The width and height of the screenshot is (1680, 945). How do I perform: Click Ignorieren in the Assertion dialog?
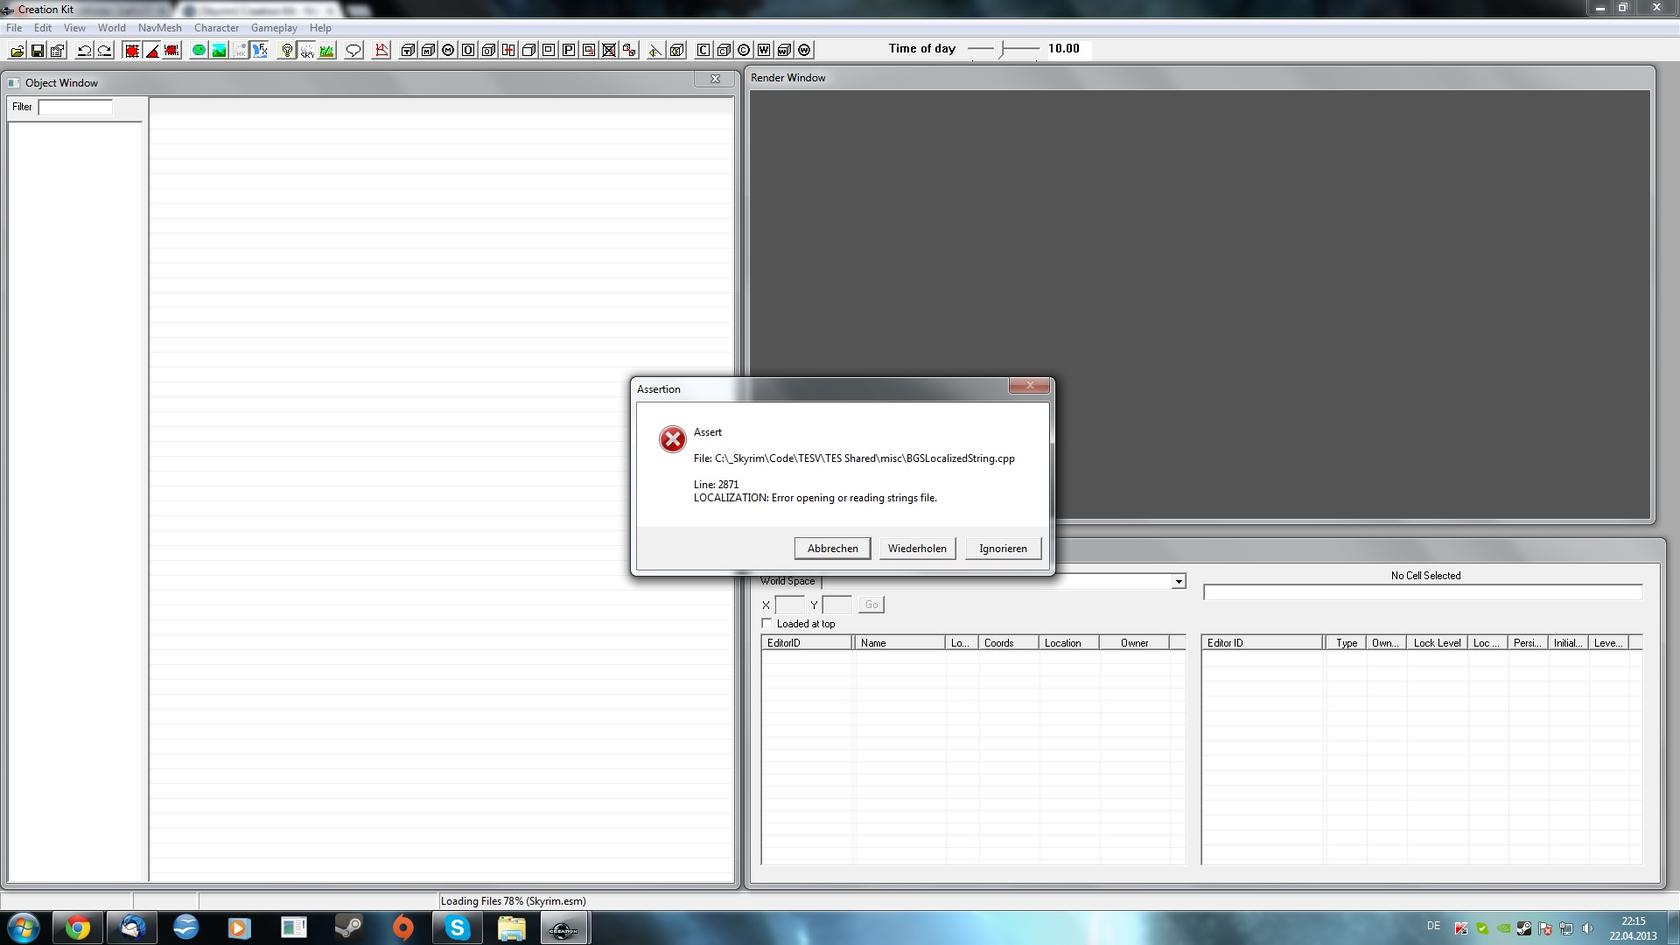click(x=1003, y=548)
